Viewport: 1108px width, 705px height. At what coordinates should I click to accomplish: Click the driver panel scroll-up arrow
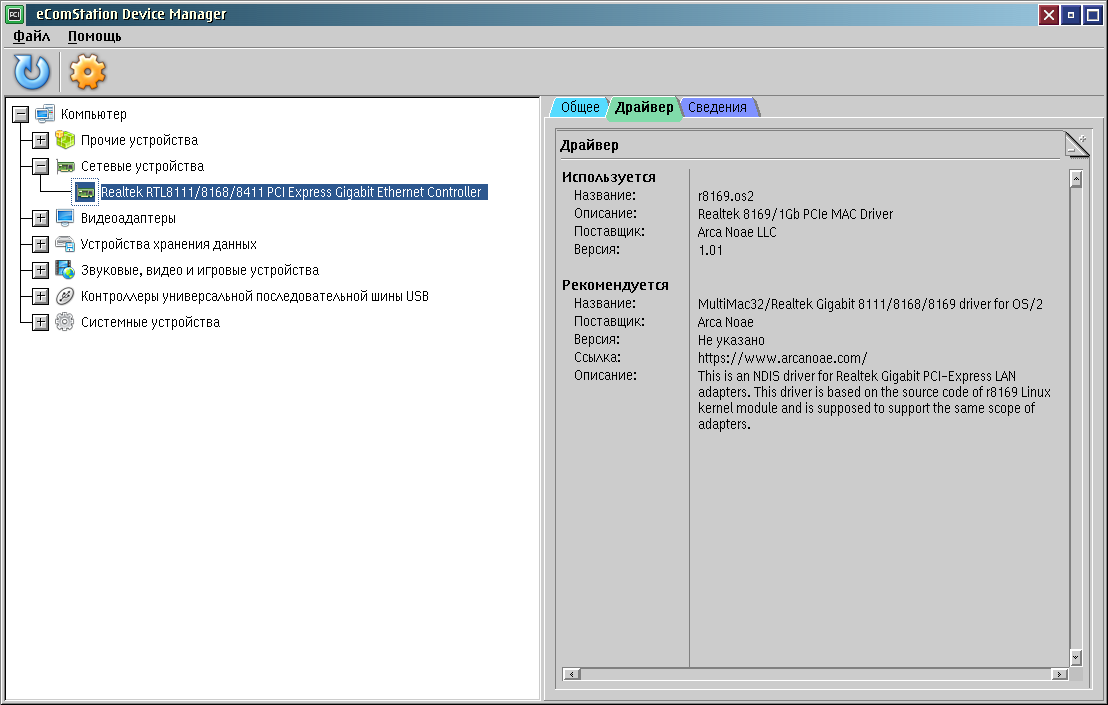point(1075,178)
